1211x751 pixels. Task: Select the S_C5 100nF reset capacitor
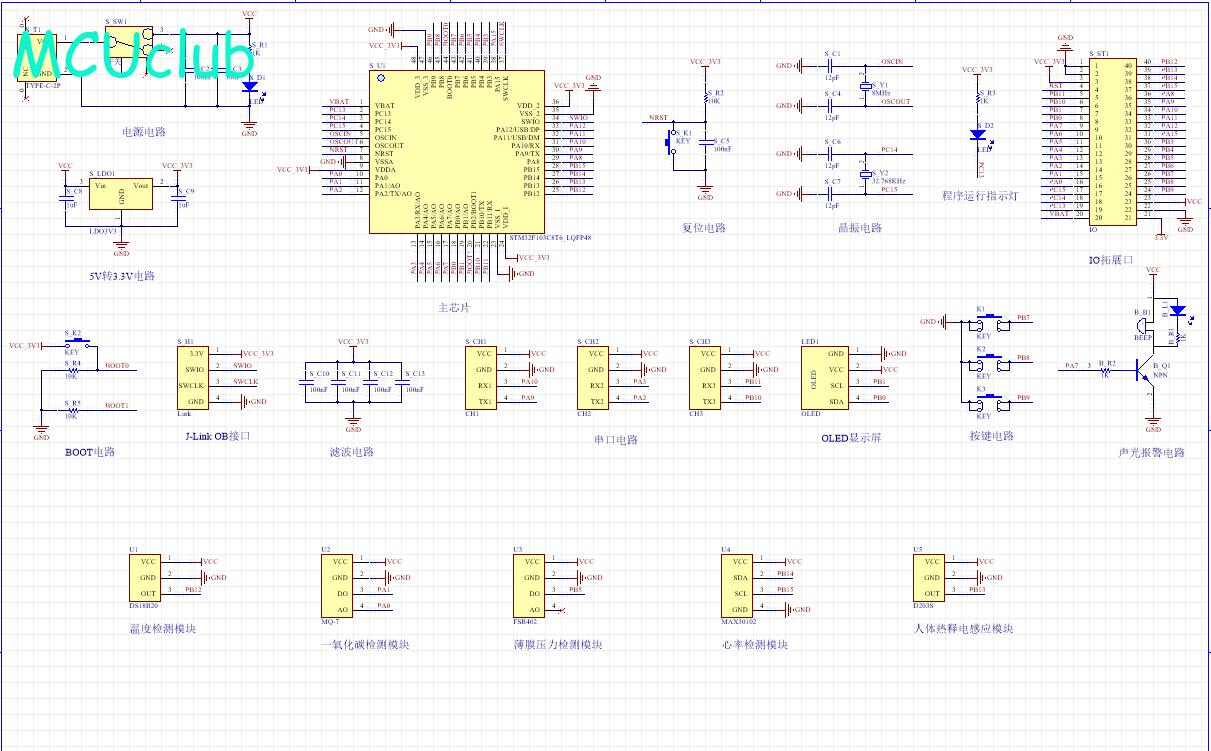[705, 141]
